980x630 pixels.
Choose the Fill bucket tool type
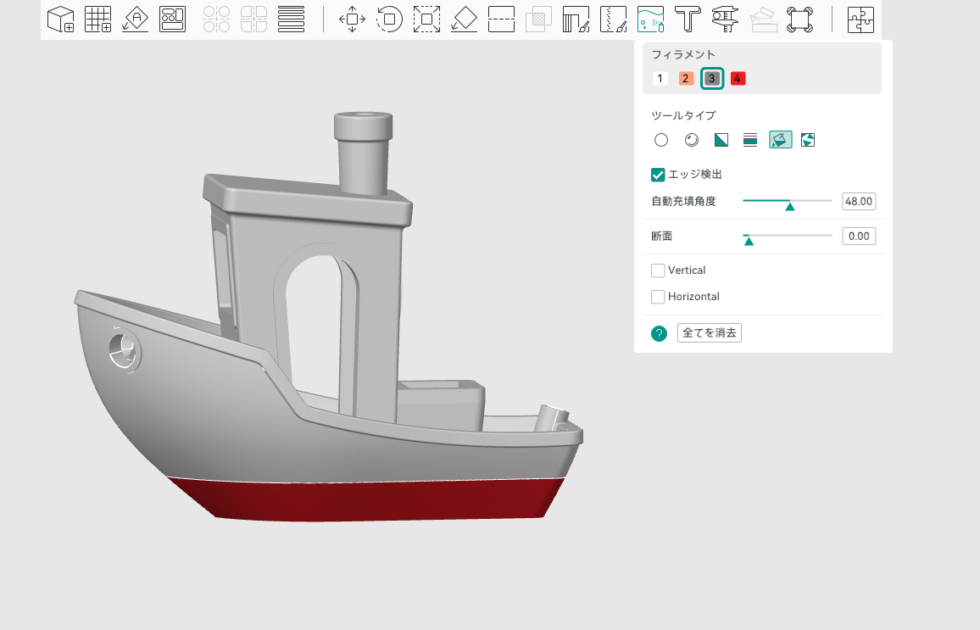780,140
